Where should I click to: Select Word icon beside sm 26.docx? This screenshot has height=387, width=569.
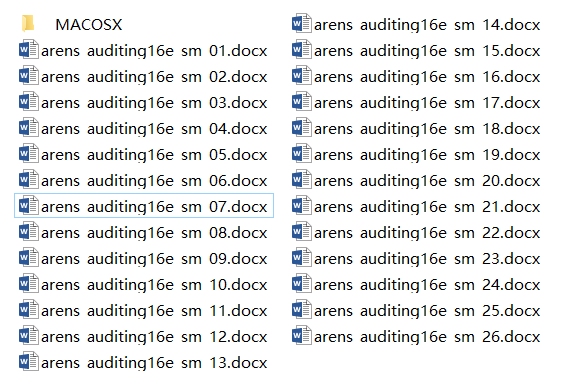(302, 336)
